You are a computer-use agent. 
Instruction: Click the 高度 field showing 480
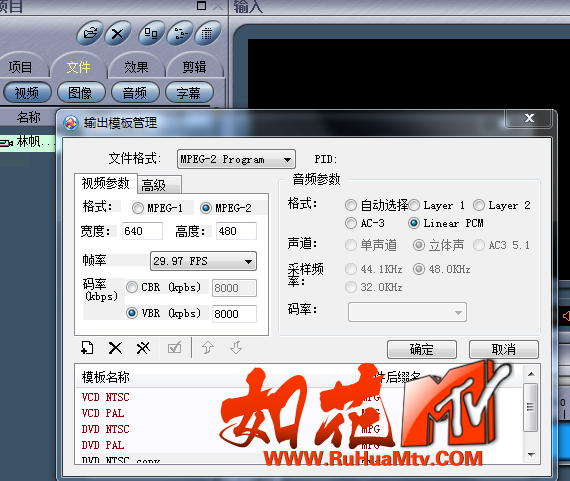pos(236,231)
